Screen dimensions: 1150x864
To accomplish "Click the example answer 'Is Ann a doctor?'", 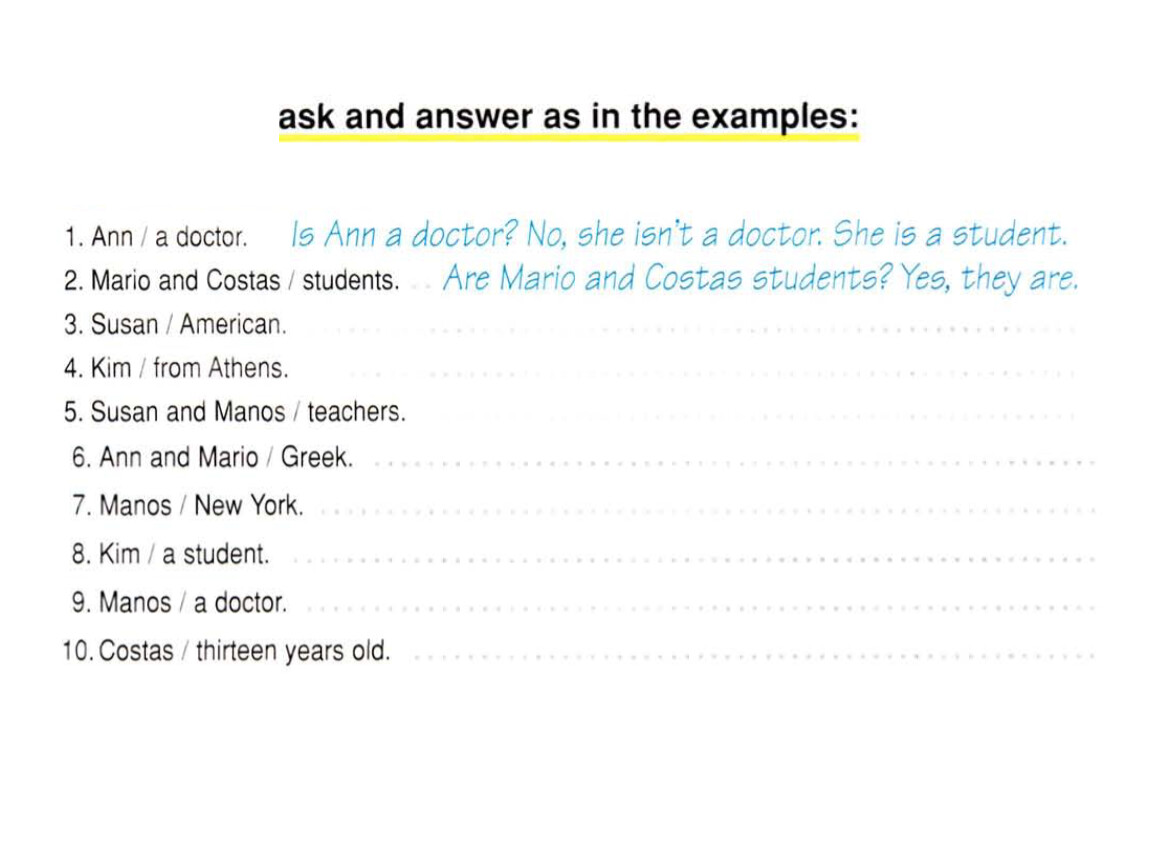I will pyautogui.click(x=404, y=235).
